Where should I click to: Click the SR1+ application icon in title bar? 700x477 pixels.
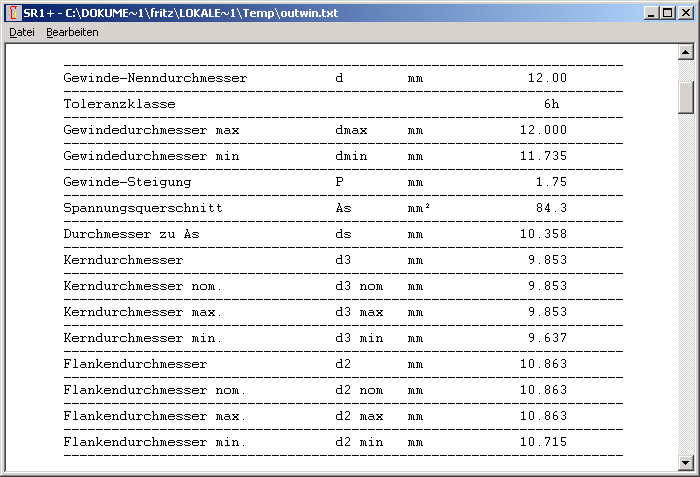click(13, 12)
